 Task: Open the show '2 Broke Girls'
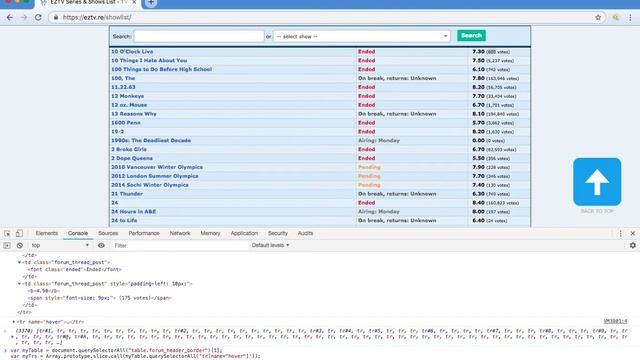click(129, 149)
